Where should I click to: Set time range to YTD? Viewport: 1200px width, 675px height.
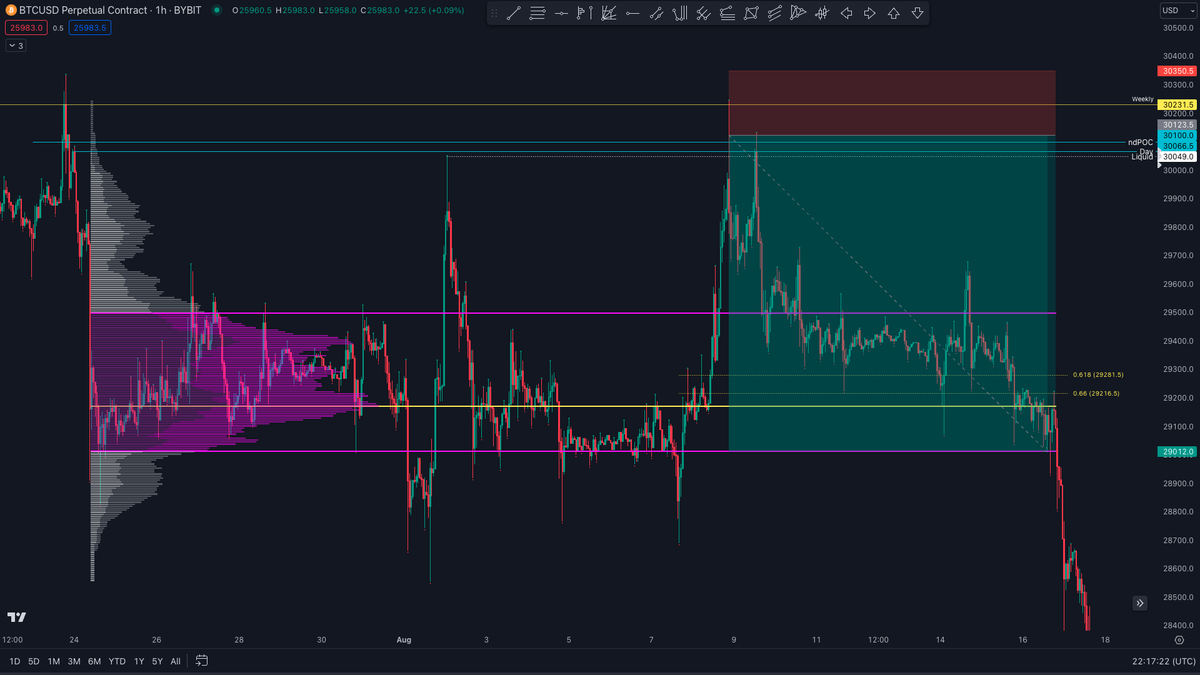point(117,661)
